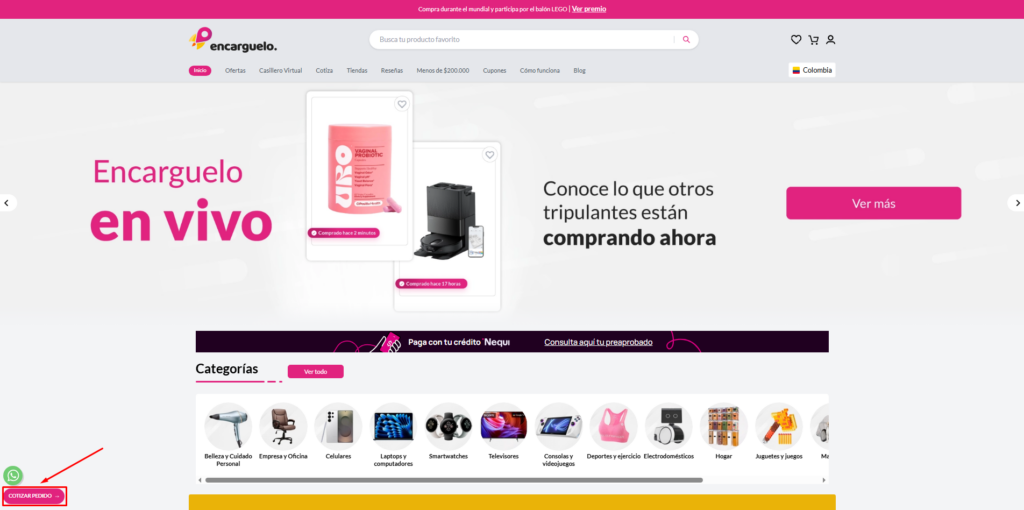Image resolution: width=1024 pixels, height=510 pixels.
Task: Open the Reseñas menu item
Action: click(x=392, y=71)
